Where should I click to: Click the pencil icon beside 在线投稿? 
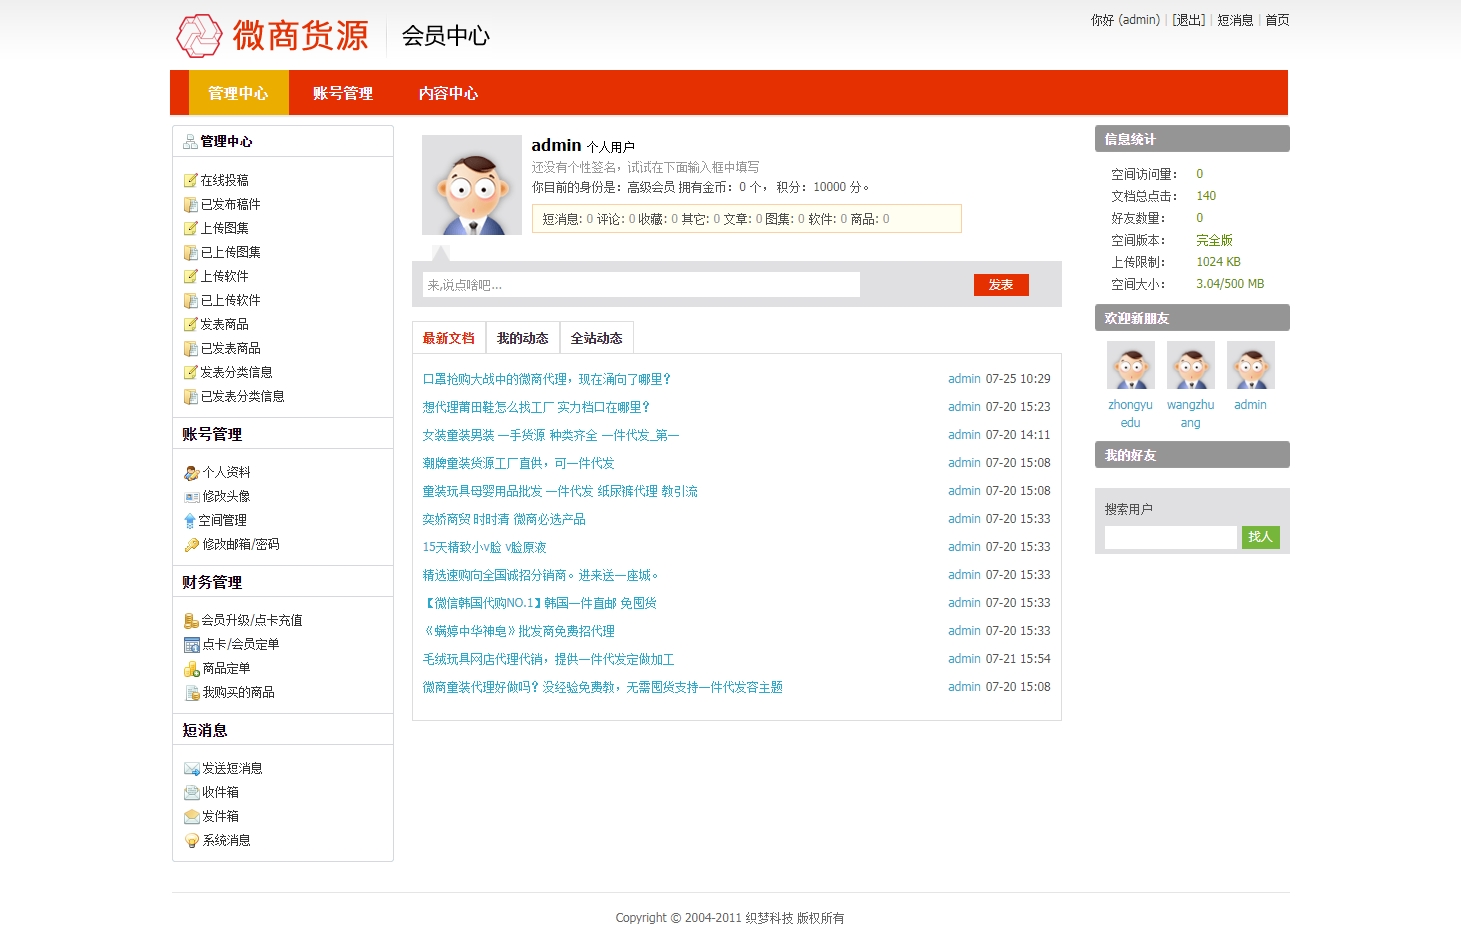(x=190, y=180)
